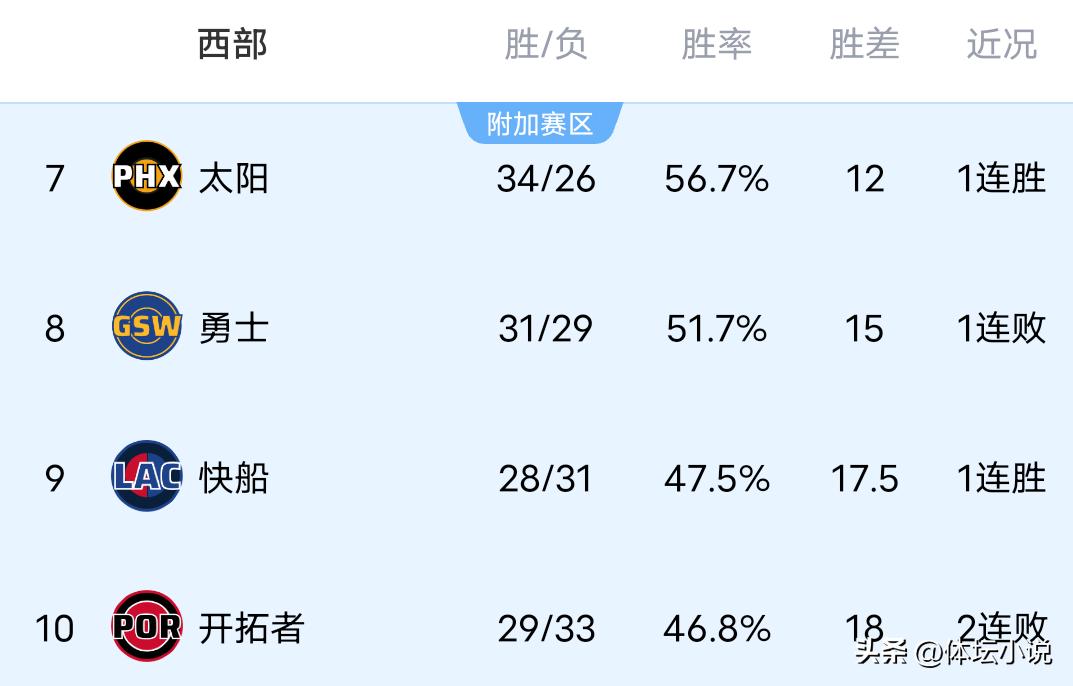Tap the Portland Trail Blazers POR logo
The width and height of the screenshot is (1073, 686).
click(x=146, y=627)
